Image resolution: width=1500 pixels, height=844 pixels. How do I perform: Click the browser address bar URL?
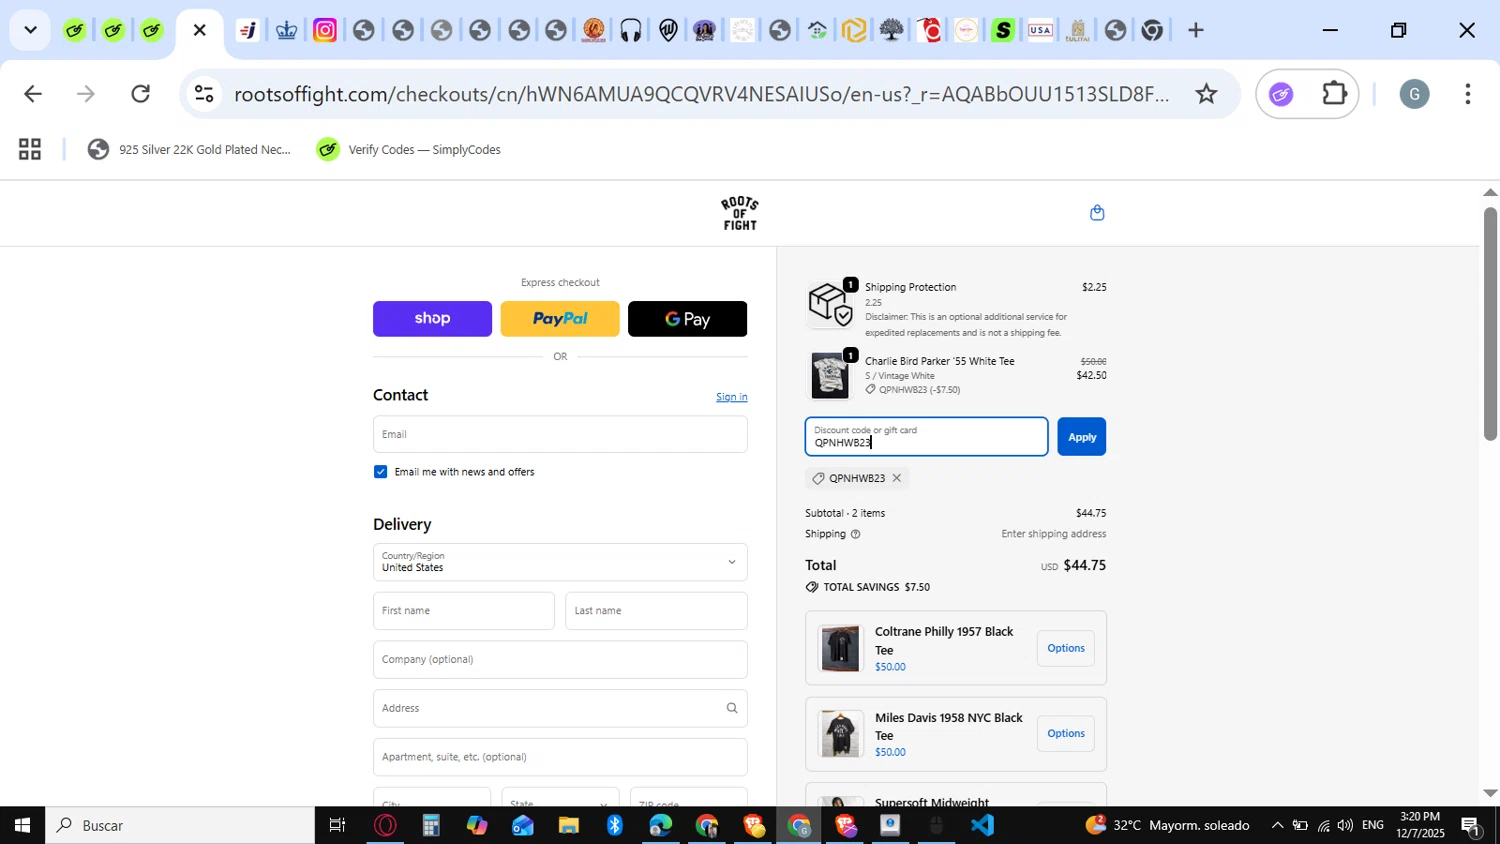click(700, 94)
